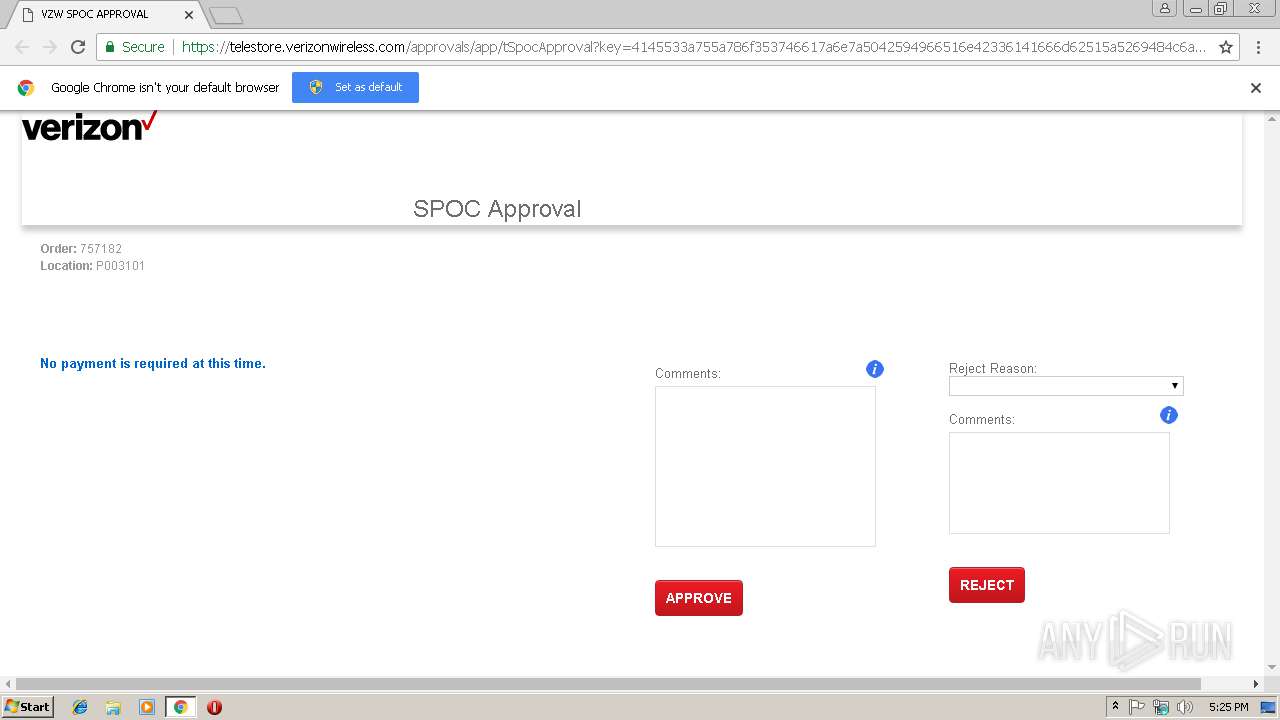Click the network tray icon

[1161, 707]
